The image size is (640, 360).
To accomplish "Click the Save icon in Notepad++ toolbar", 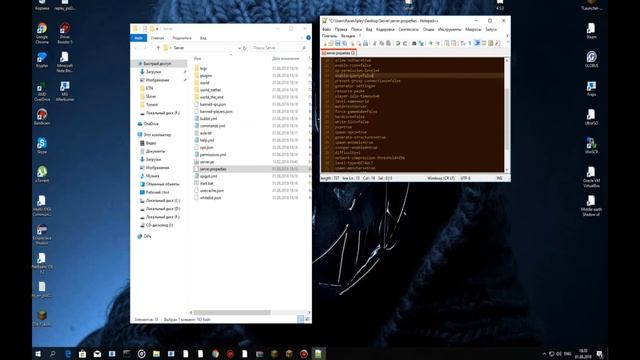I will [x=338, y=43].
